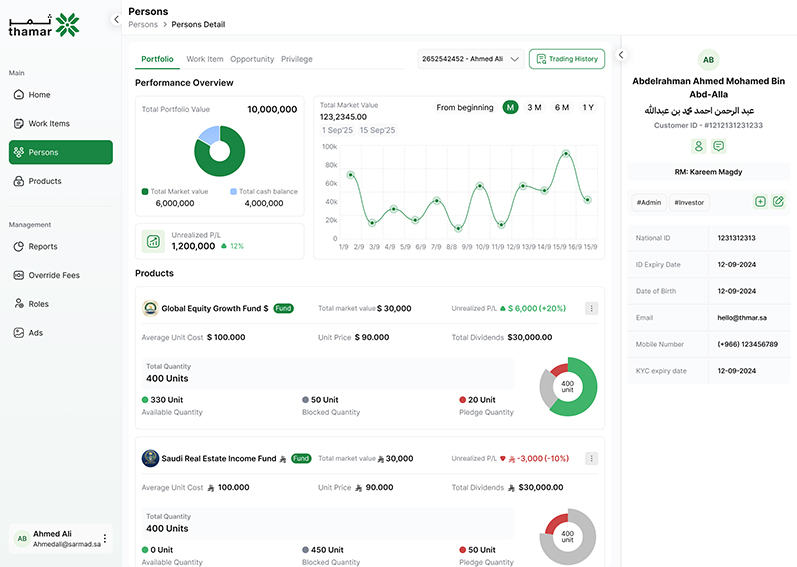Open the Override Fees page
The width and height of the screenshot is (797, 567).
point(53,275)
